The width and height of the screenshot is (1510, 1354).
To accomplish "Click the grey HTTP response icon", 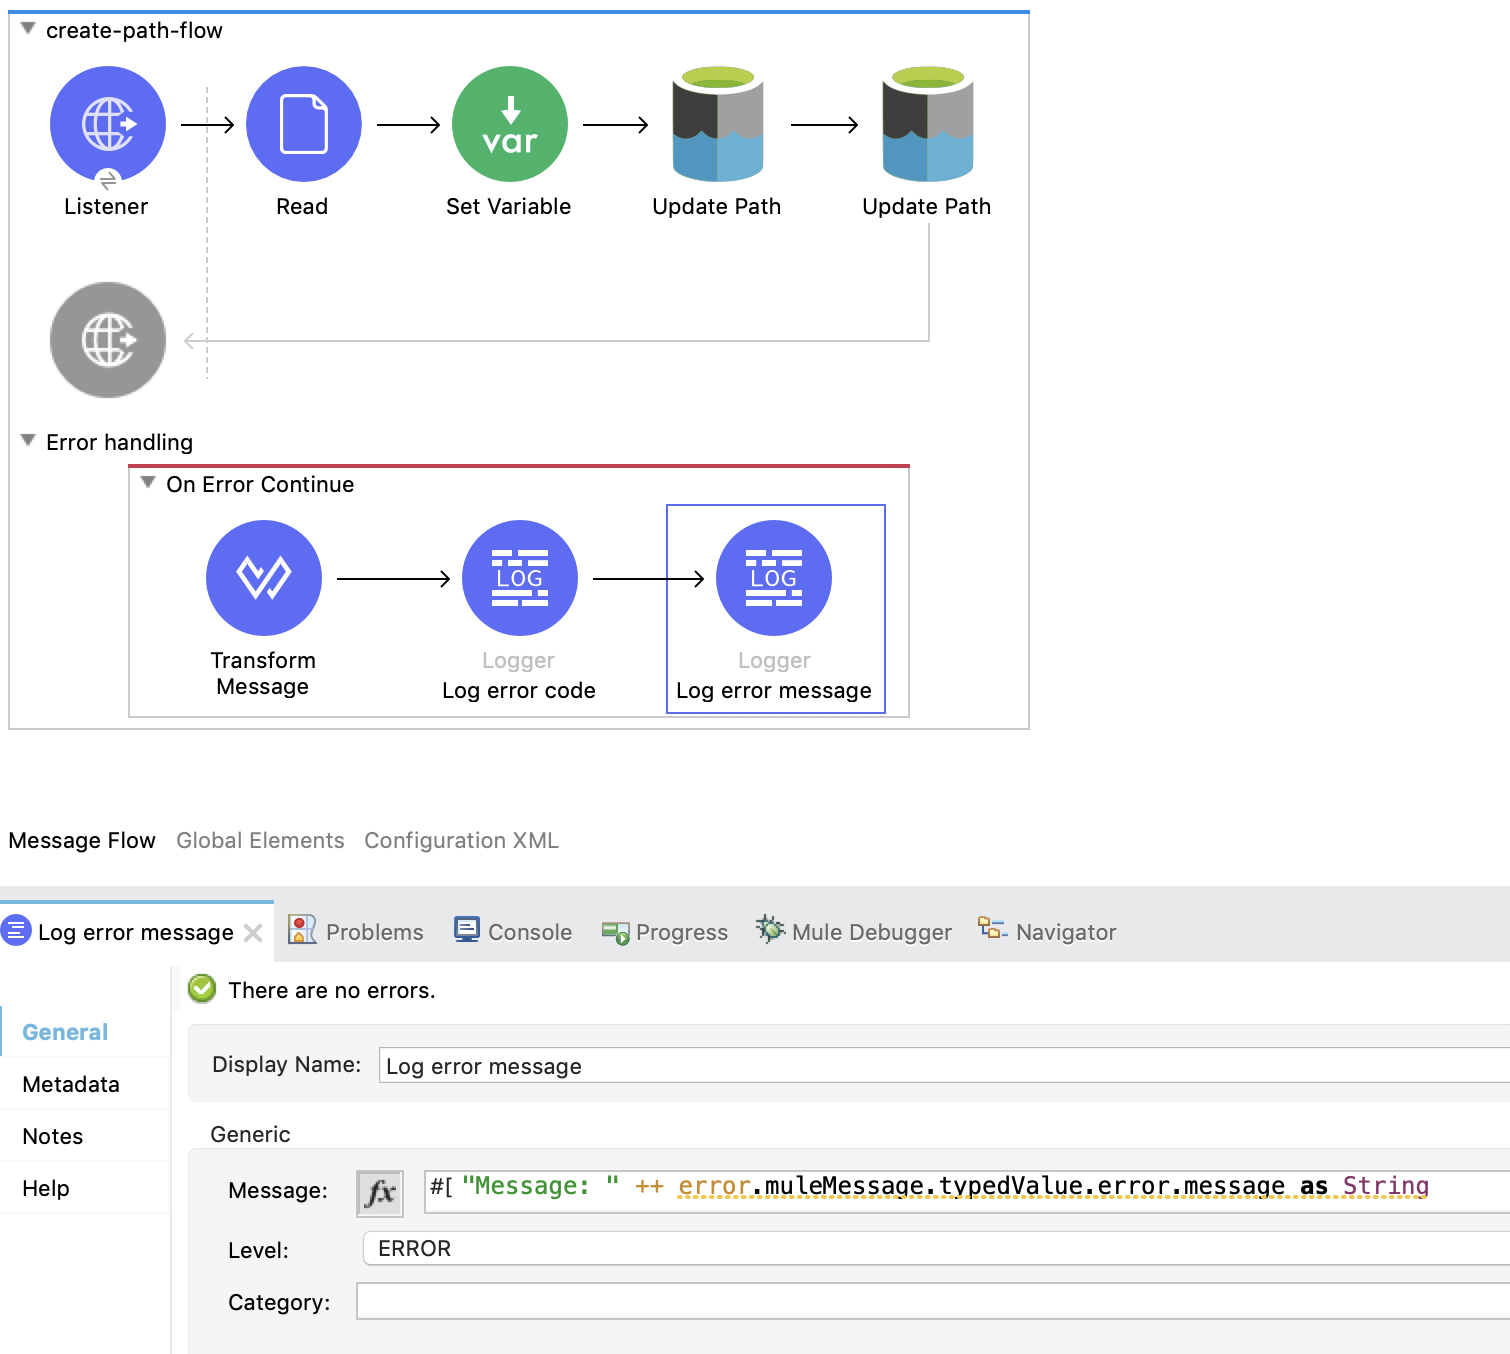I will click(x=108, y=340).
